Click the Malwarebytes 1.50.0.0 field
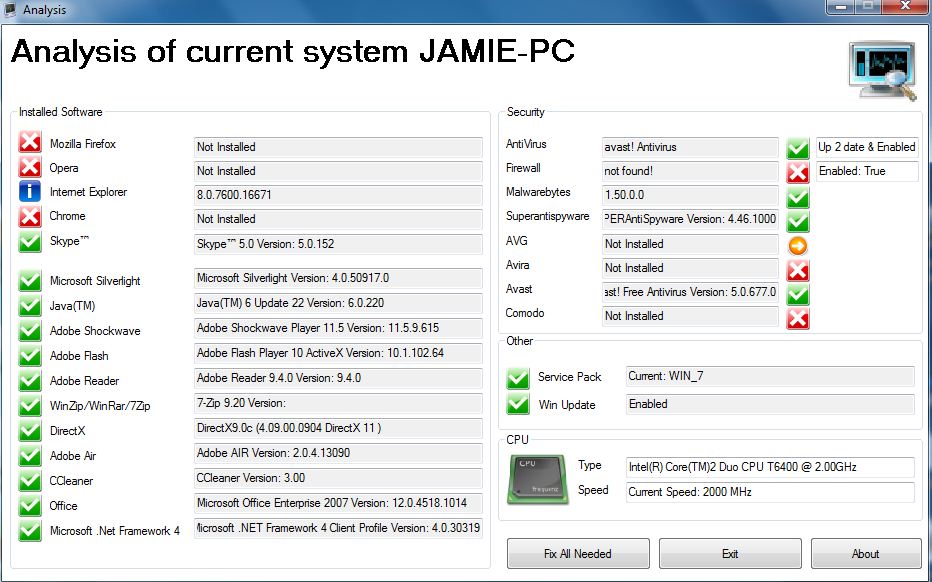This screenshot has width=932, height=582. (690, 195)
